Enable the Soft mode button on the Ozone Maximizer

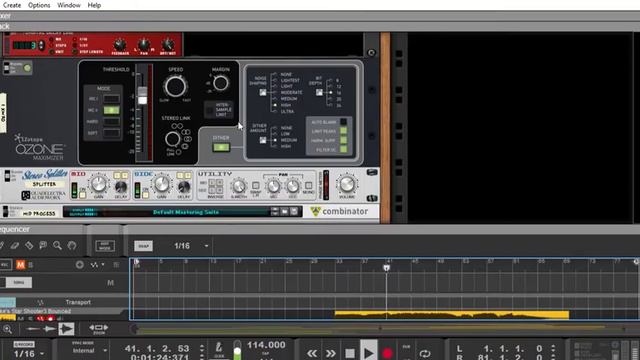click(111, 133)
